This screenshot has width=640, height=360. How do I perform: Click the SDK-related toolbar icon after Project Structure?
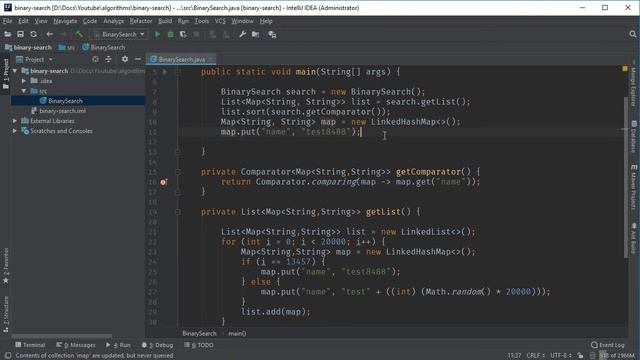(x=272, y=34)
